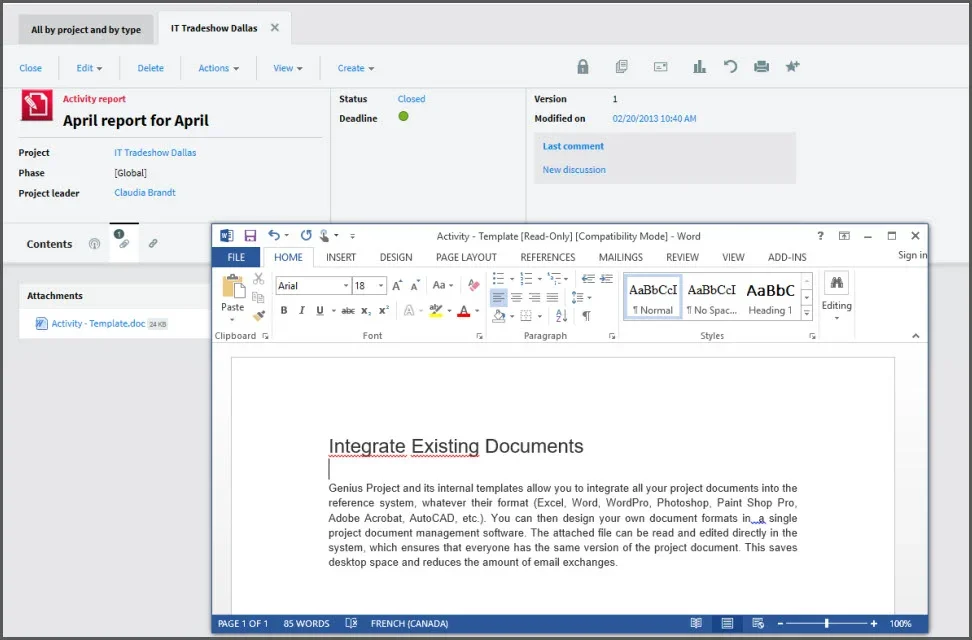The height and width of the screenshot is (640, 972).
Task: Toggle align left paragraph button
Action: [x=498, y=297]
